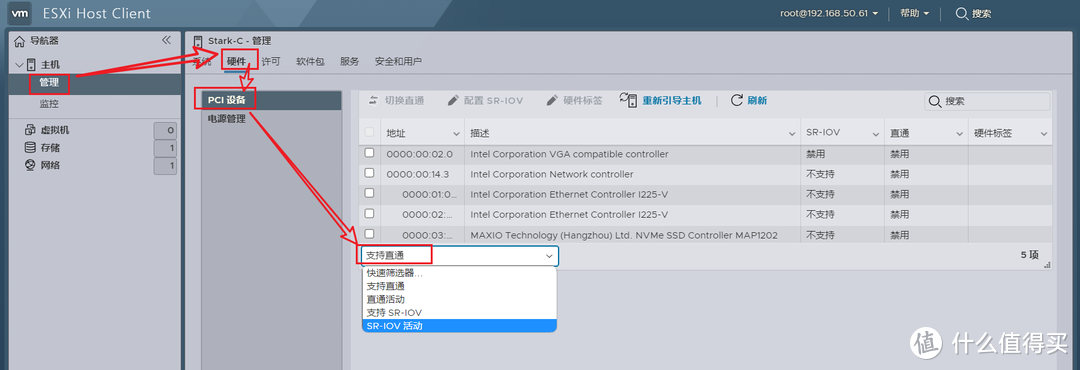
Task: Check the 0000:01:0... Ethernet I225-V row
Action: coord(369,193)
